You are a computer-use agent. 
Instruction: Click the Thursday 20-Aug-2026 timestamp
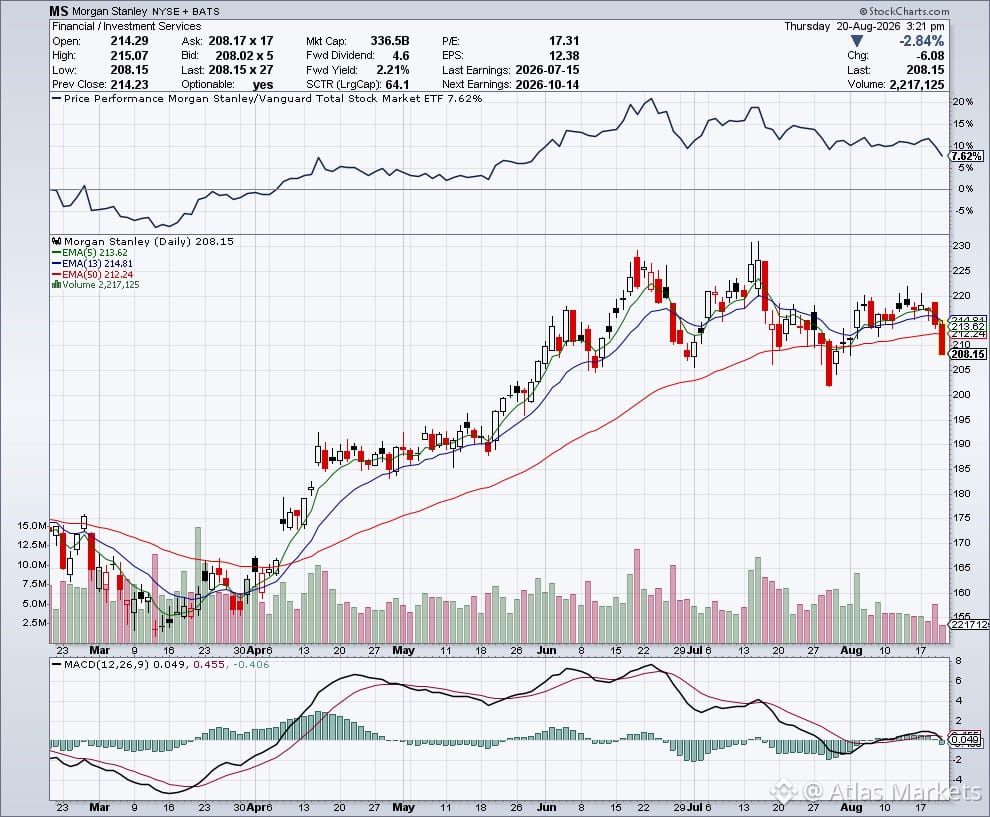click(864, 26)
